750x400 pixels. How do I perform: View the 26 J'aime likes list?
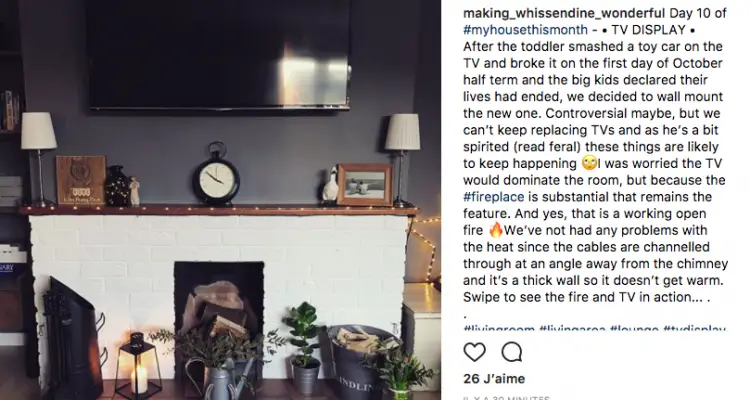click(494, 378)
